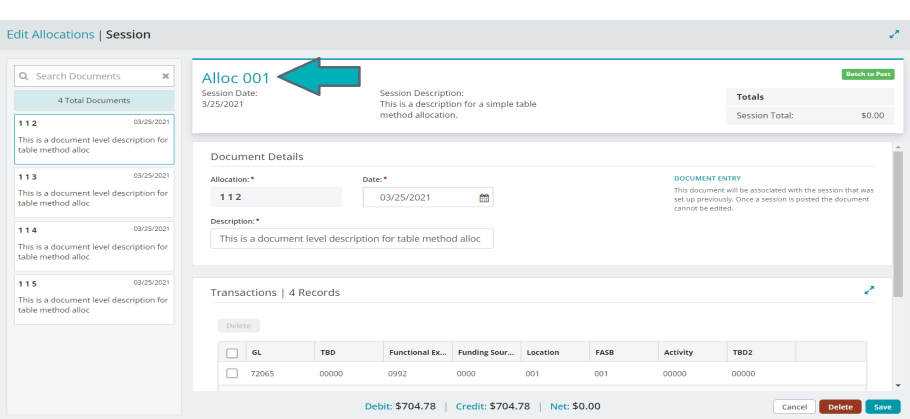Select document 1 1 5 in the sidebar

(x=94, y=298)
